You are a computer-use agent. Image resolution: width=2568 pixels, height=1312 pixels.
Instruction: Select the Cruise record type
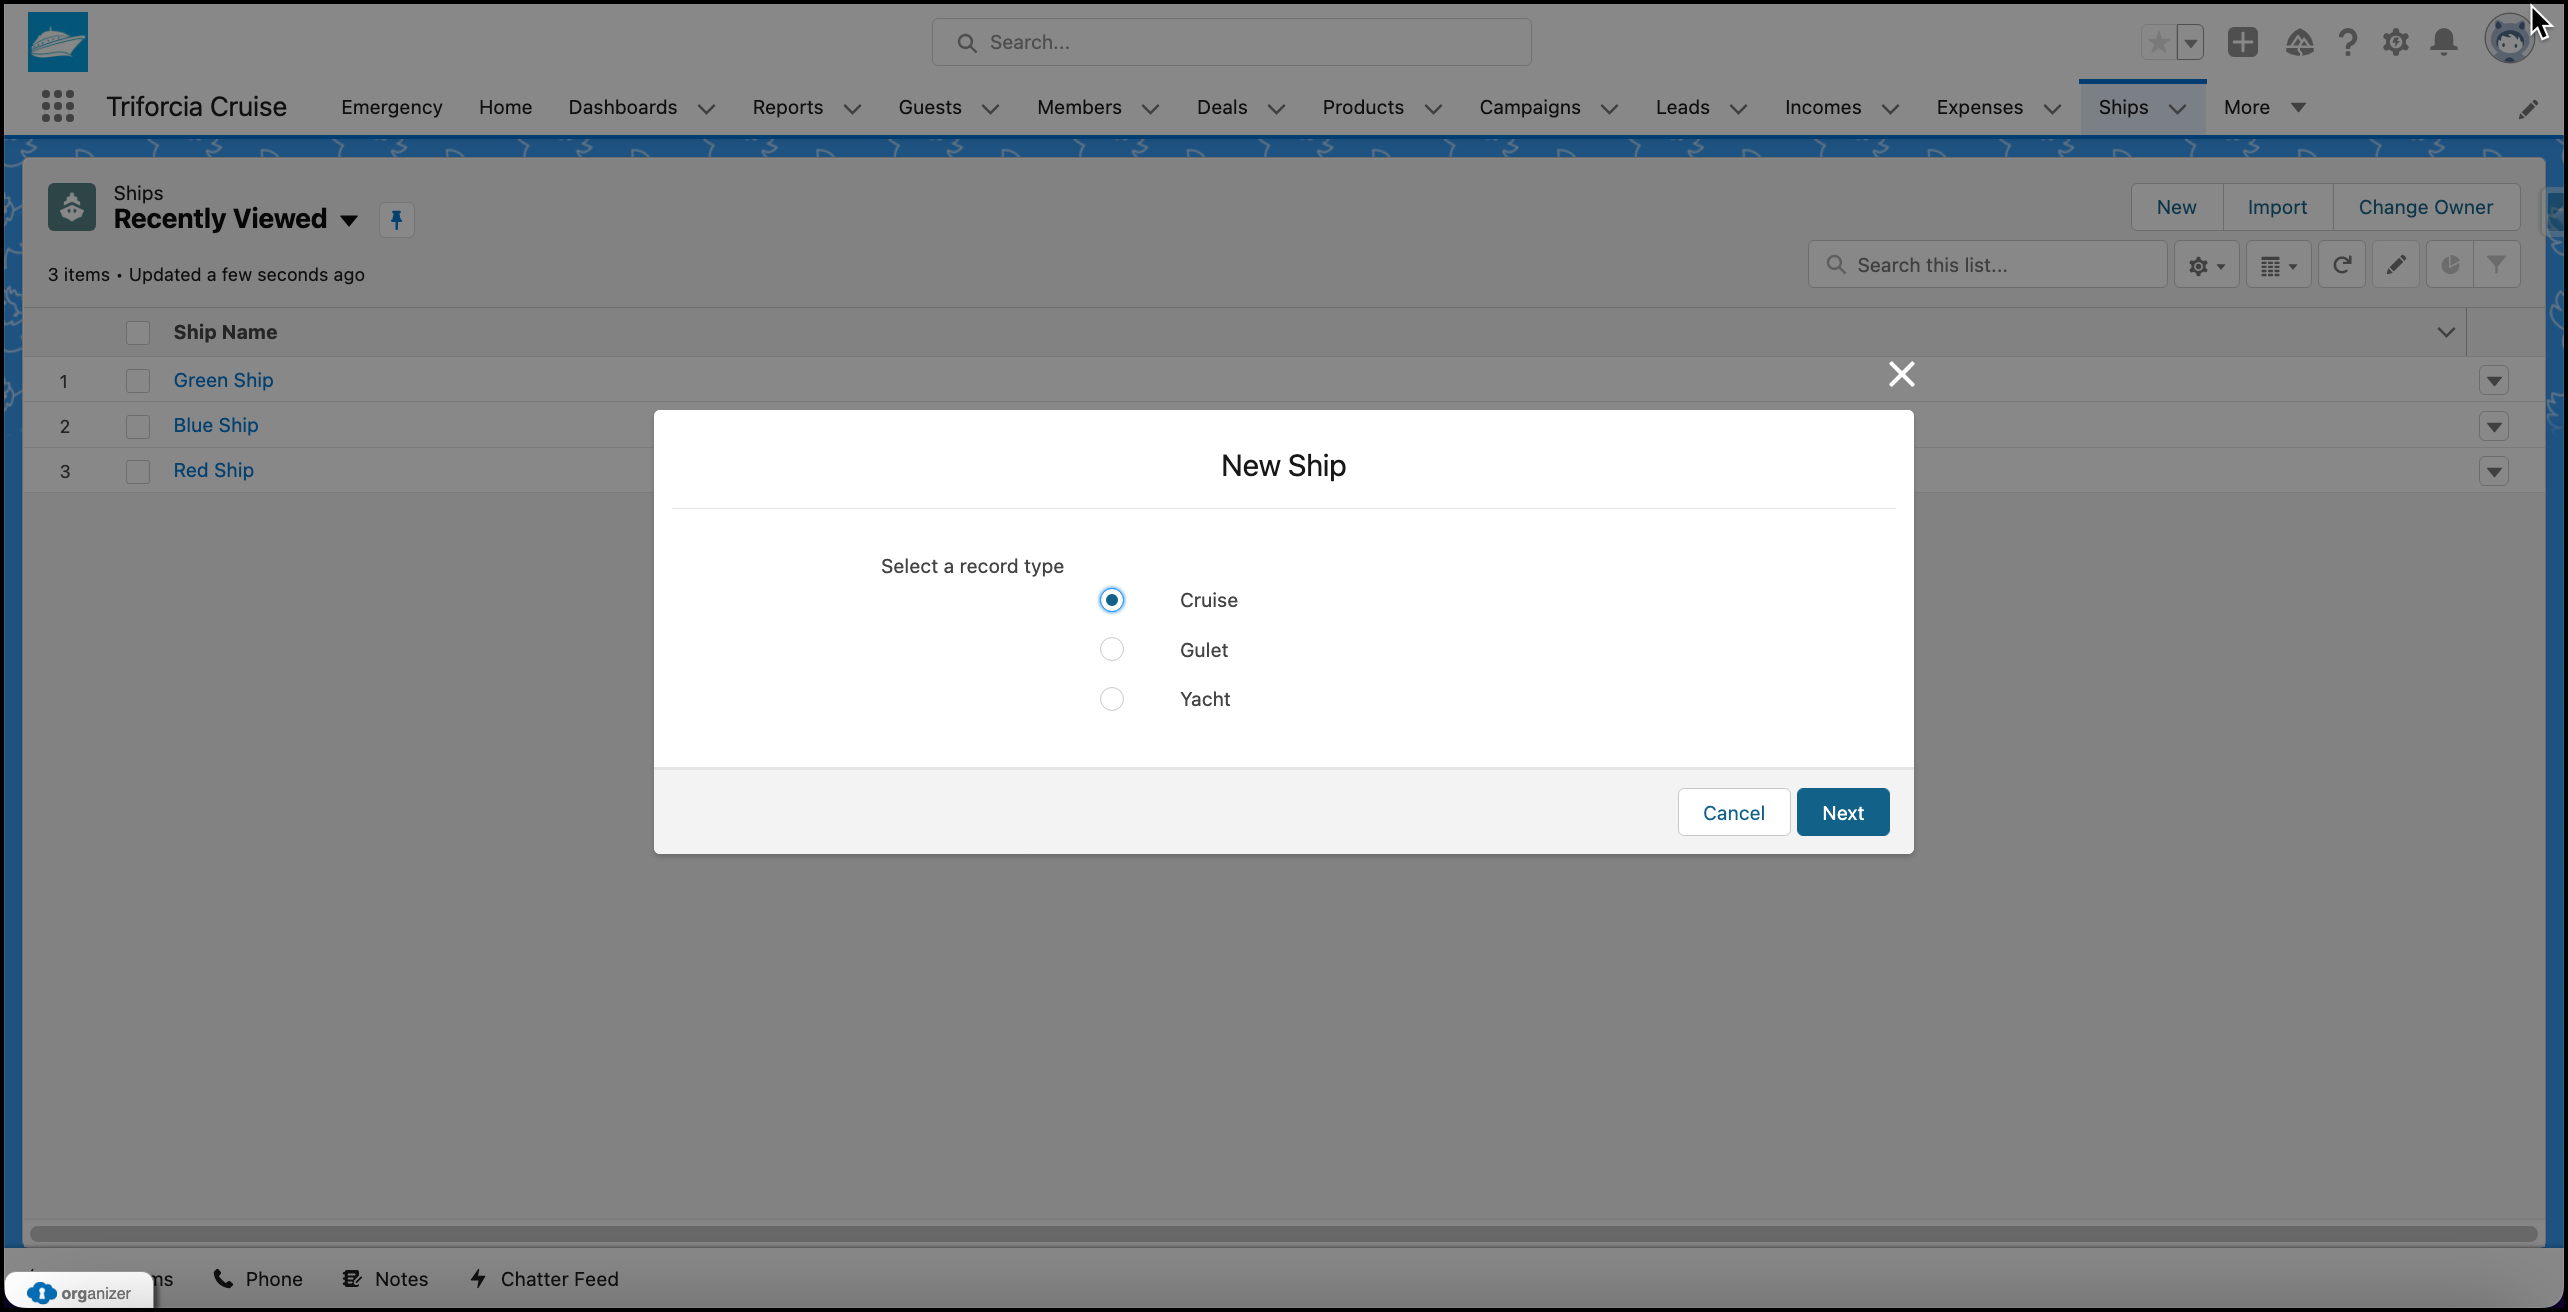tap(1111, 600)
